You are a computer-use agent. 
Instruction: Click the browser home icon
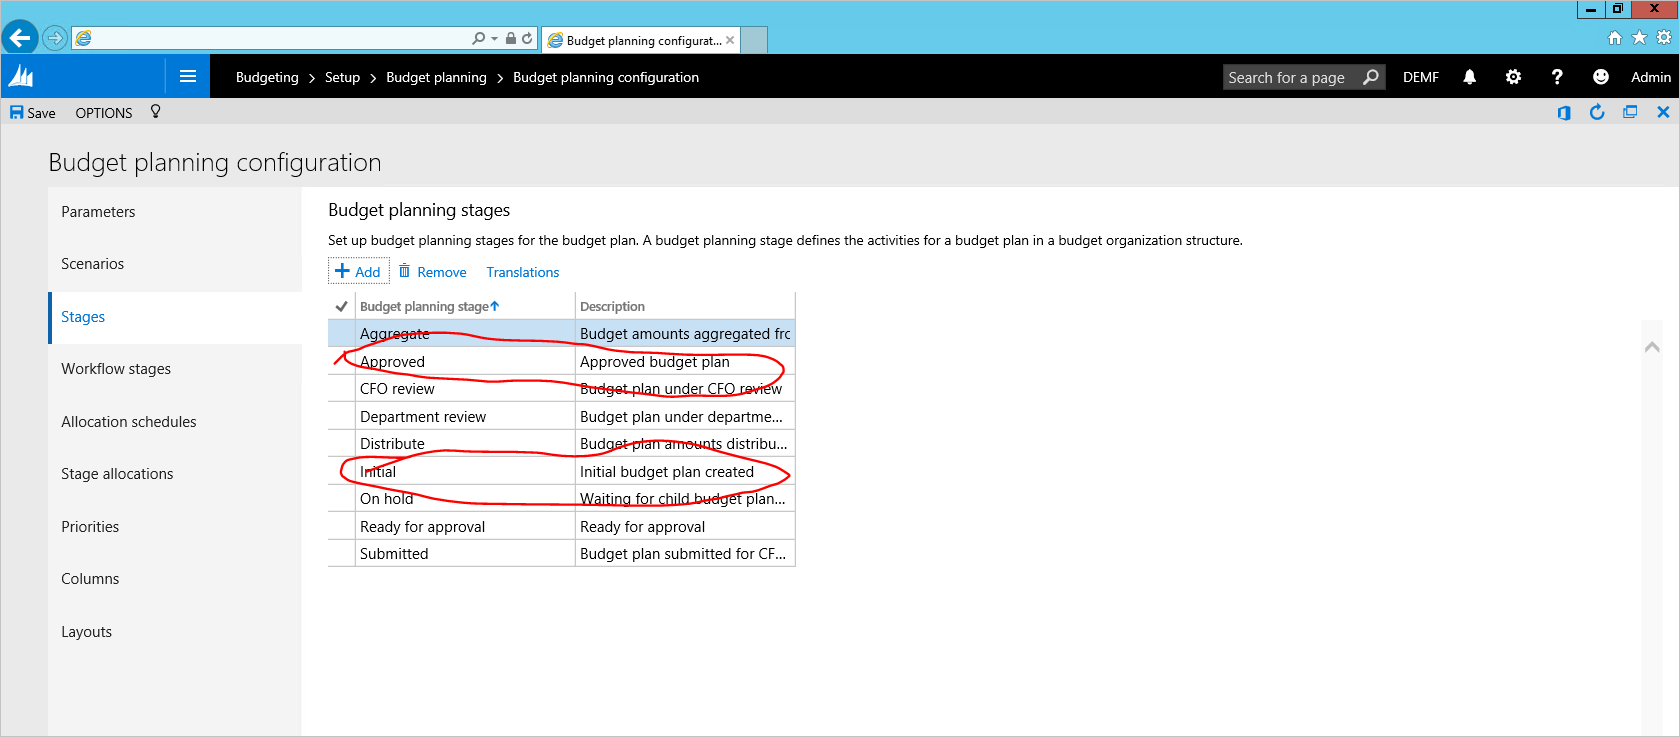click(1614, 37)
